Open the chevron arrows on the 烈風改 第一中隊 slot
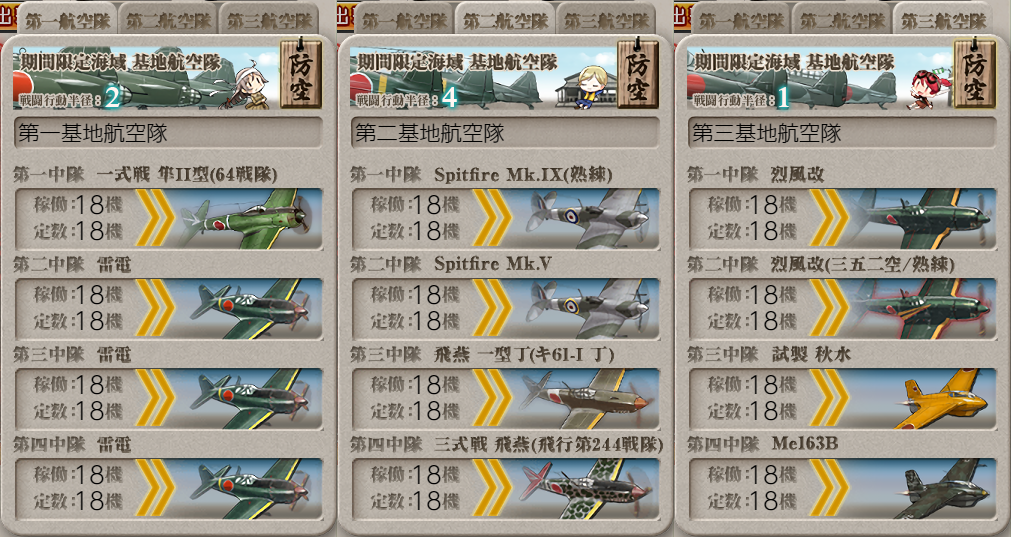This screenshot has height=537, width=1011. coord(829,219)
